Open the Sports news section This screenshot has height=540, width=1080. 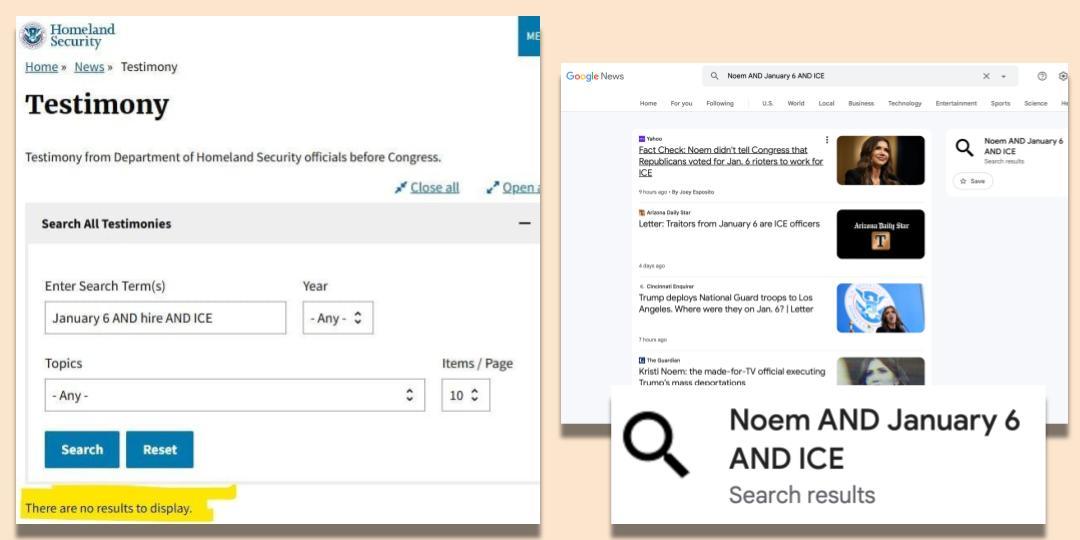(1000, 103)
